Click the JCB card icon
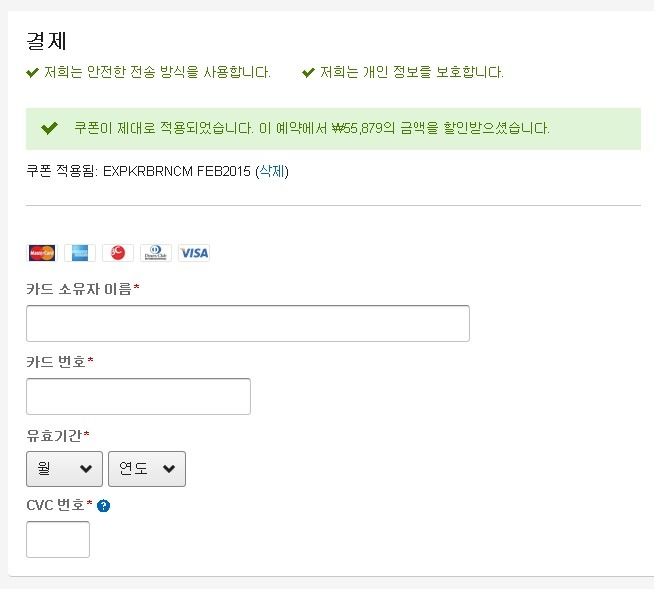The image size is (659, 596). (118, 253)
